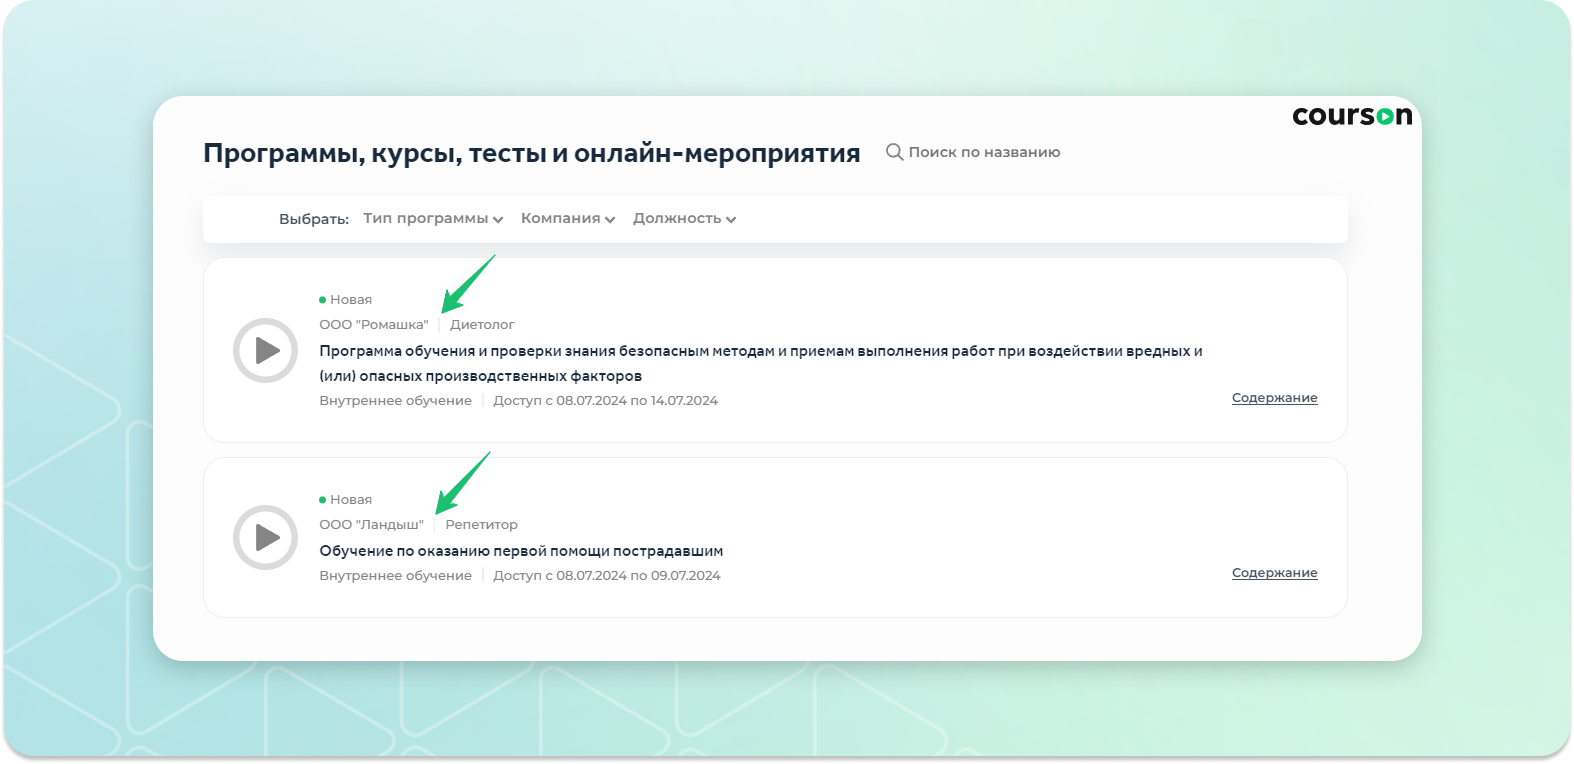Click the "Диетолог" position label
Viewport: 1574px width, 764px height.
482,325
